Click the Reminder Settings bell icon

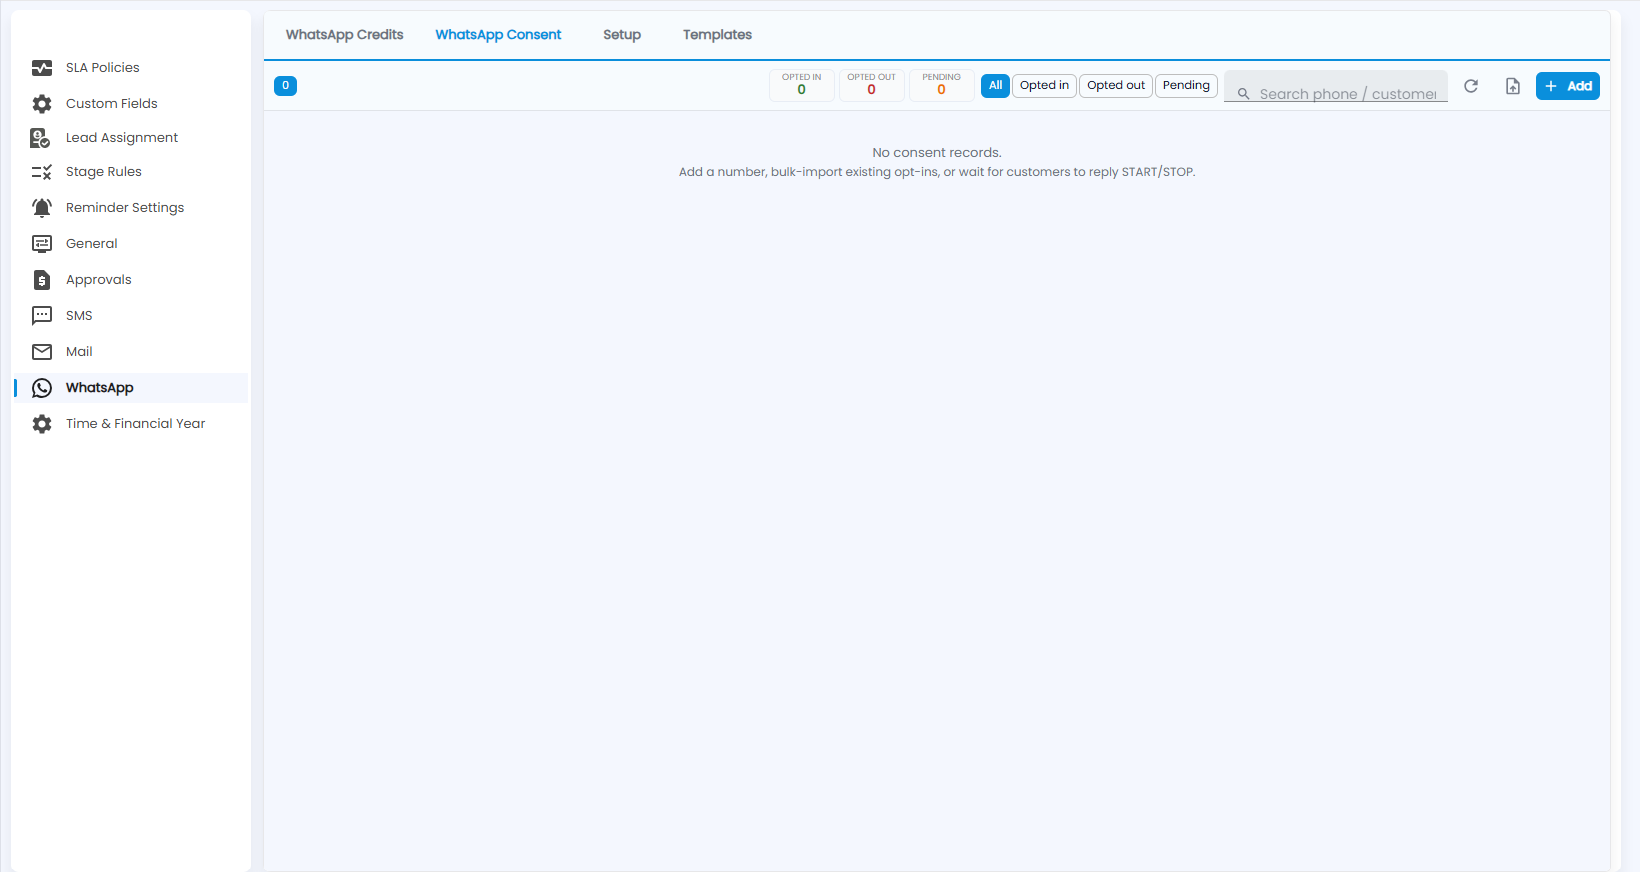pos(42,208)
